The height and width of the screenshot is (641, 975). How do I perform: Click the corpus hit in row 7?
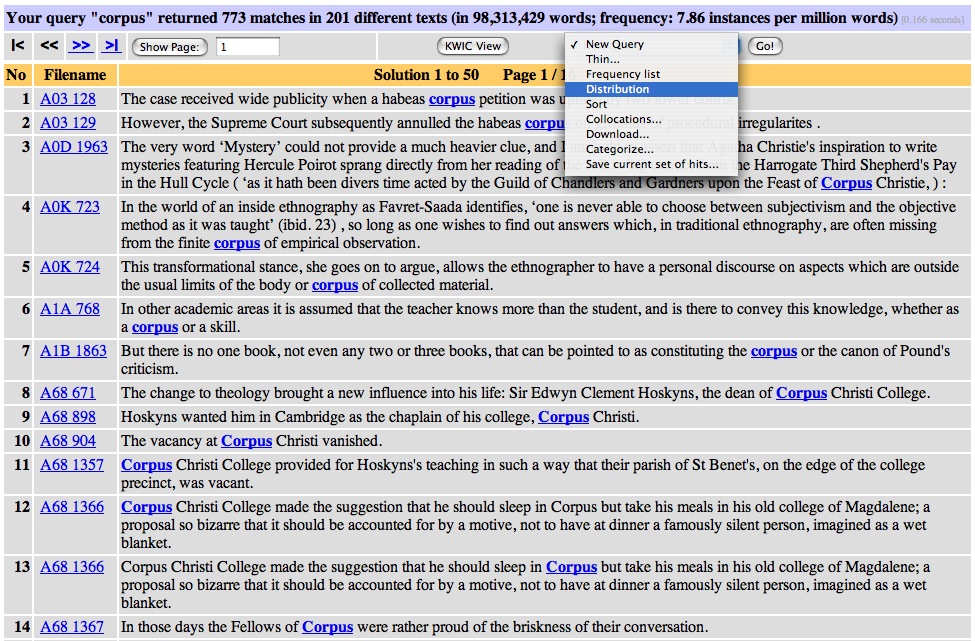pyautogui.click(x=773, y=351)
